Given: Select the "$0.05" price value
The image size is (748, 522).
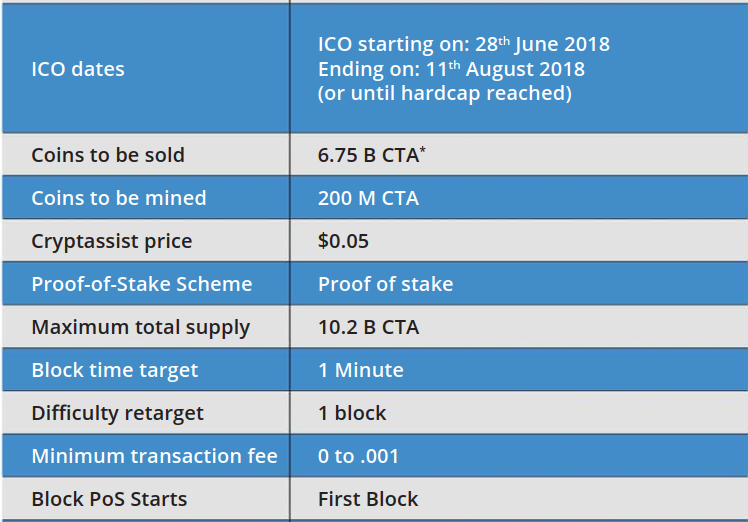Looking at the screenshot, I should [x=340, y=241].
